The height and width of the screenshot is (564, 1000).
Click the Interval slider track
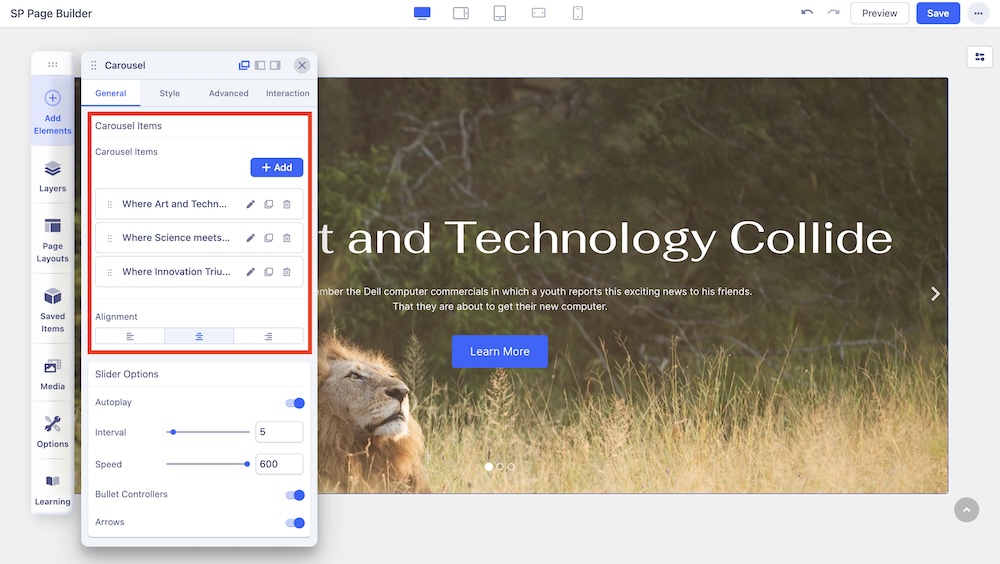208,432
